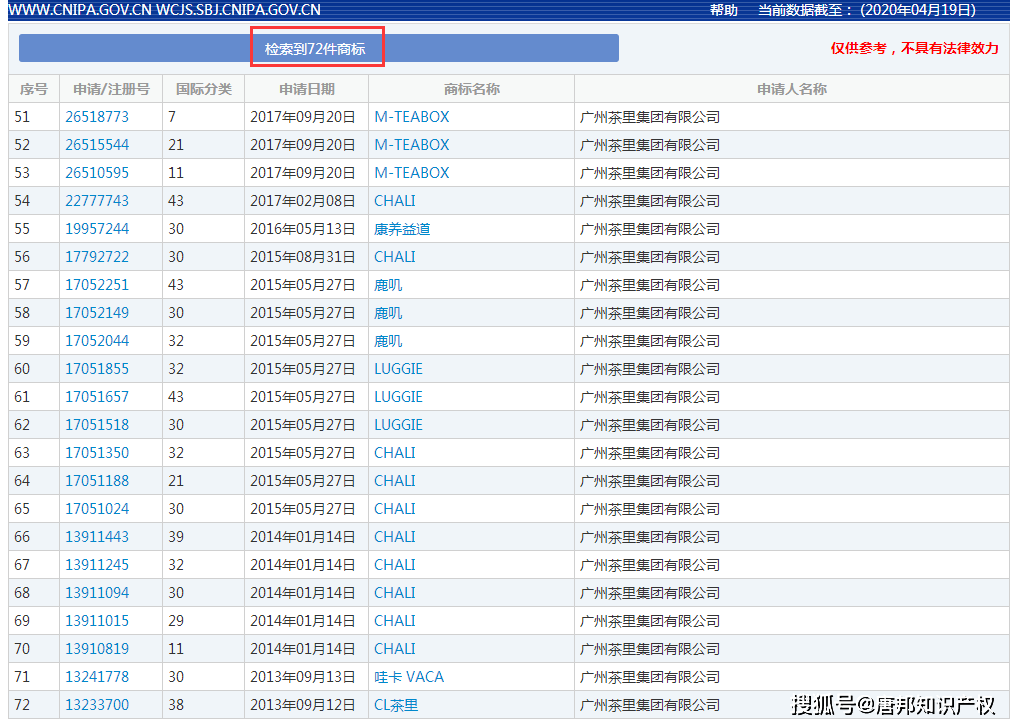The image size is (1018, 727).
Task: Open CHALI trademark in row 68
Action: 395,593
